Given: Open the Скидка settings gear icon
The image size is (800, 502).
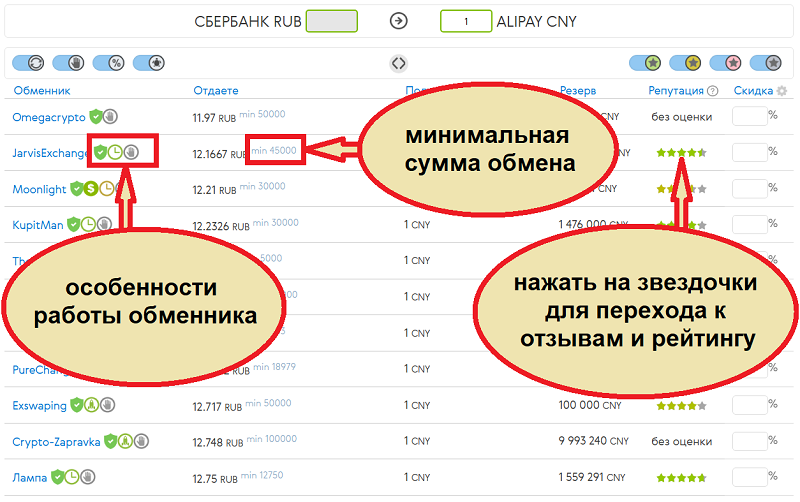Looking at the screenshot, I should [782, 91].
